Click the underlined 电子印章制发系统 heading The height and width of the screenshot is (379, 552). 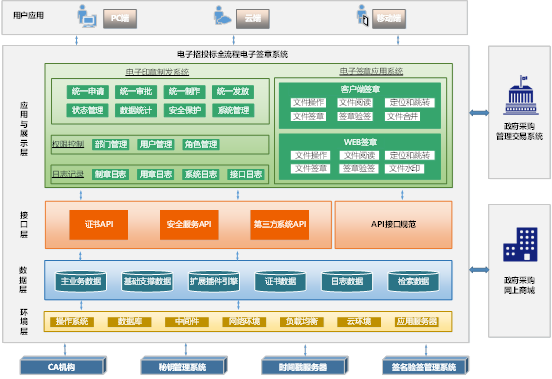tap(157, 72)
